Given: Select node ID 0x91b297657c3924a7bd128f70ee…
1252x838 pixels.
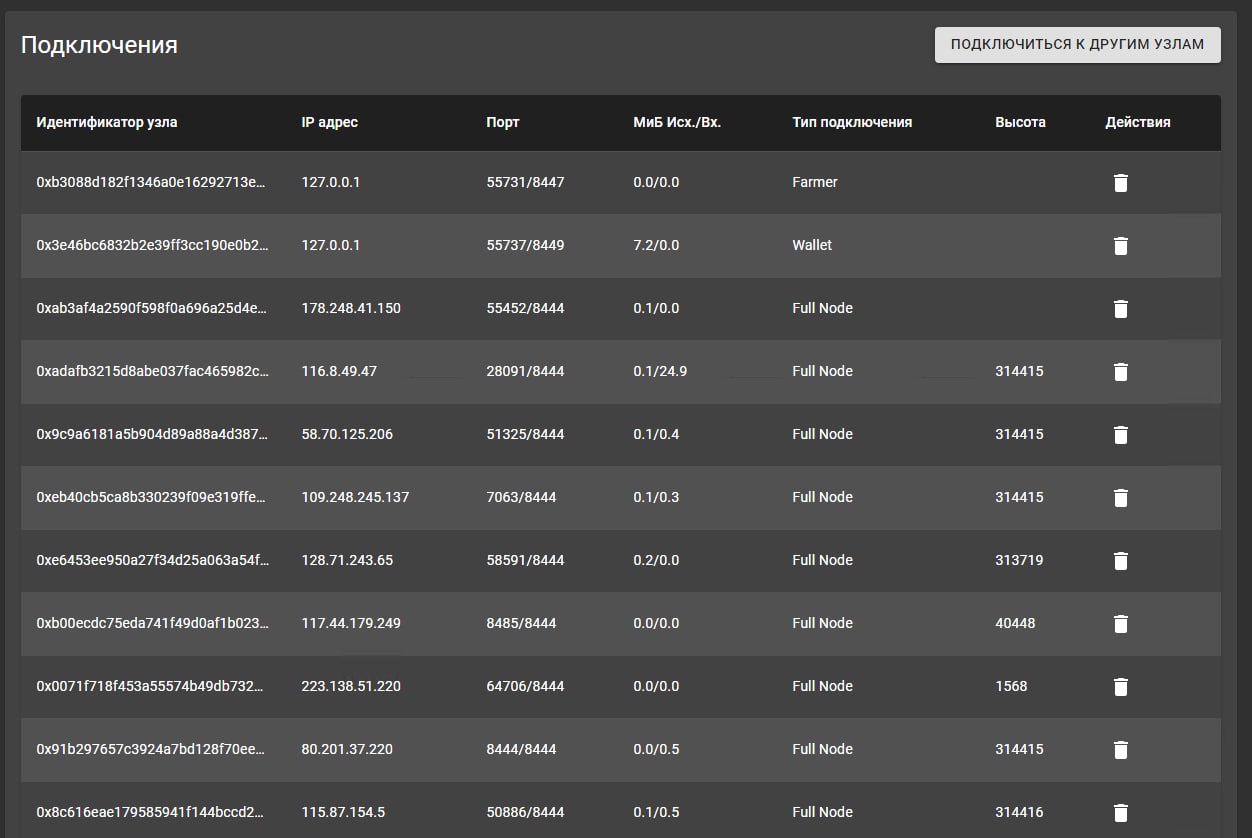Looking at the screenshot, I should pyautogui.click(x=152, y=749).
